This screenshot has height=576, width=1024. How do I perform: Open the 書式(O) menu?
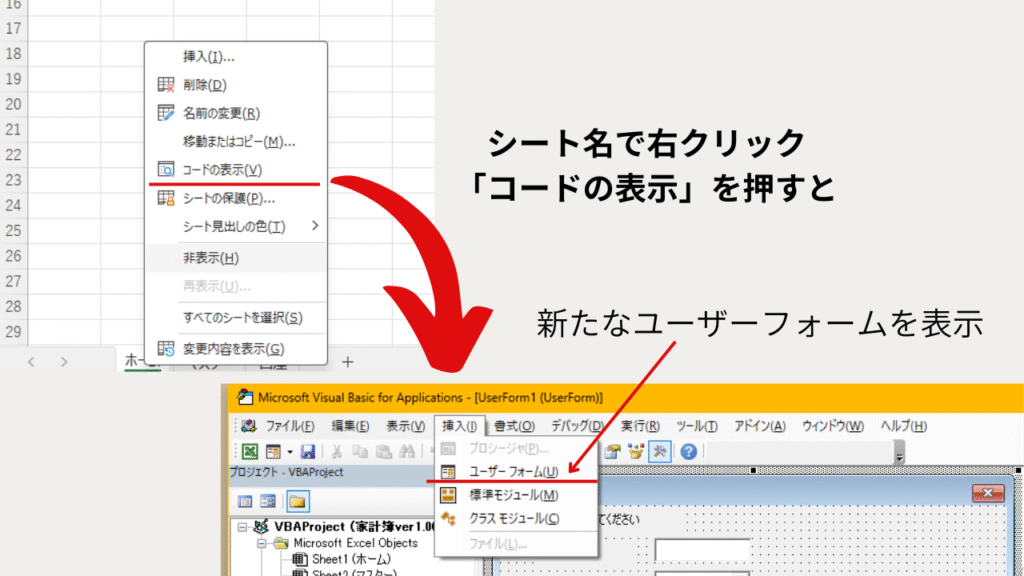tap(514, 426)
